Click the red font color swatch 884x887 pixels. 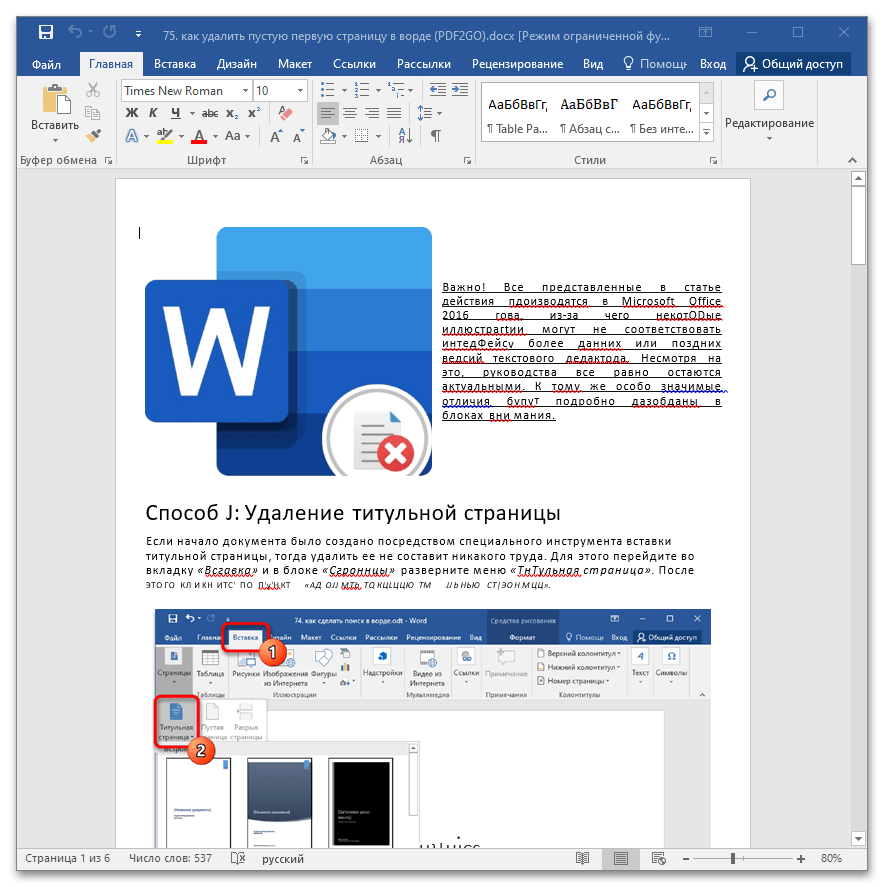[198, 136]
